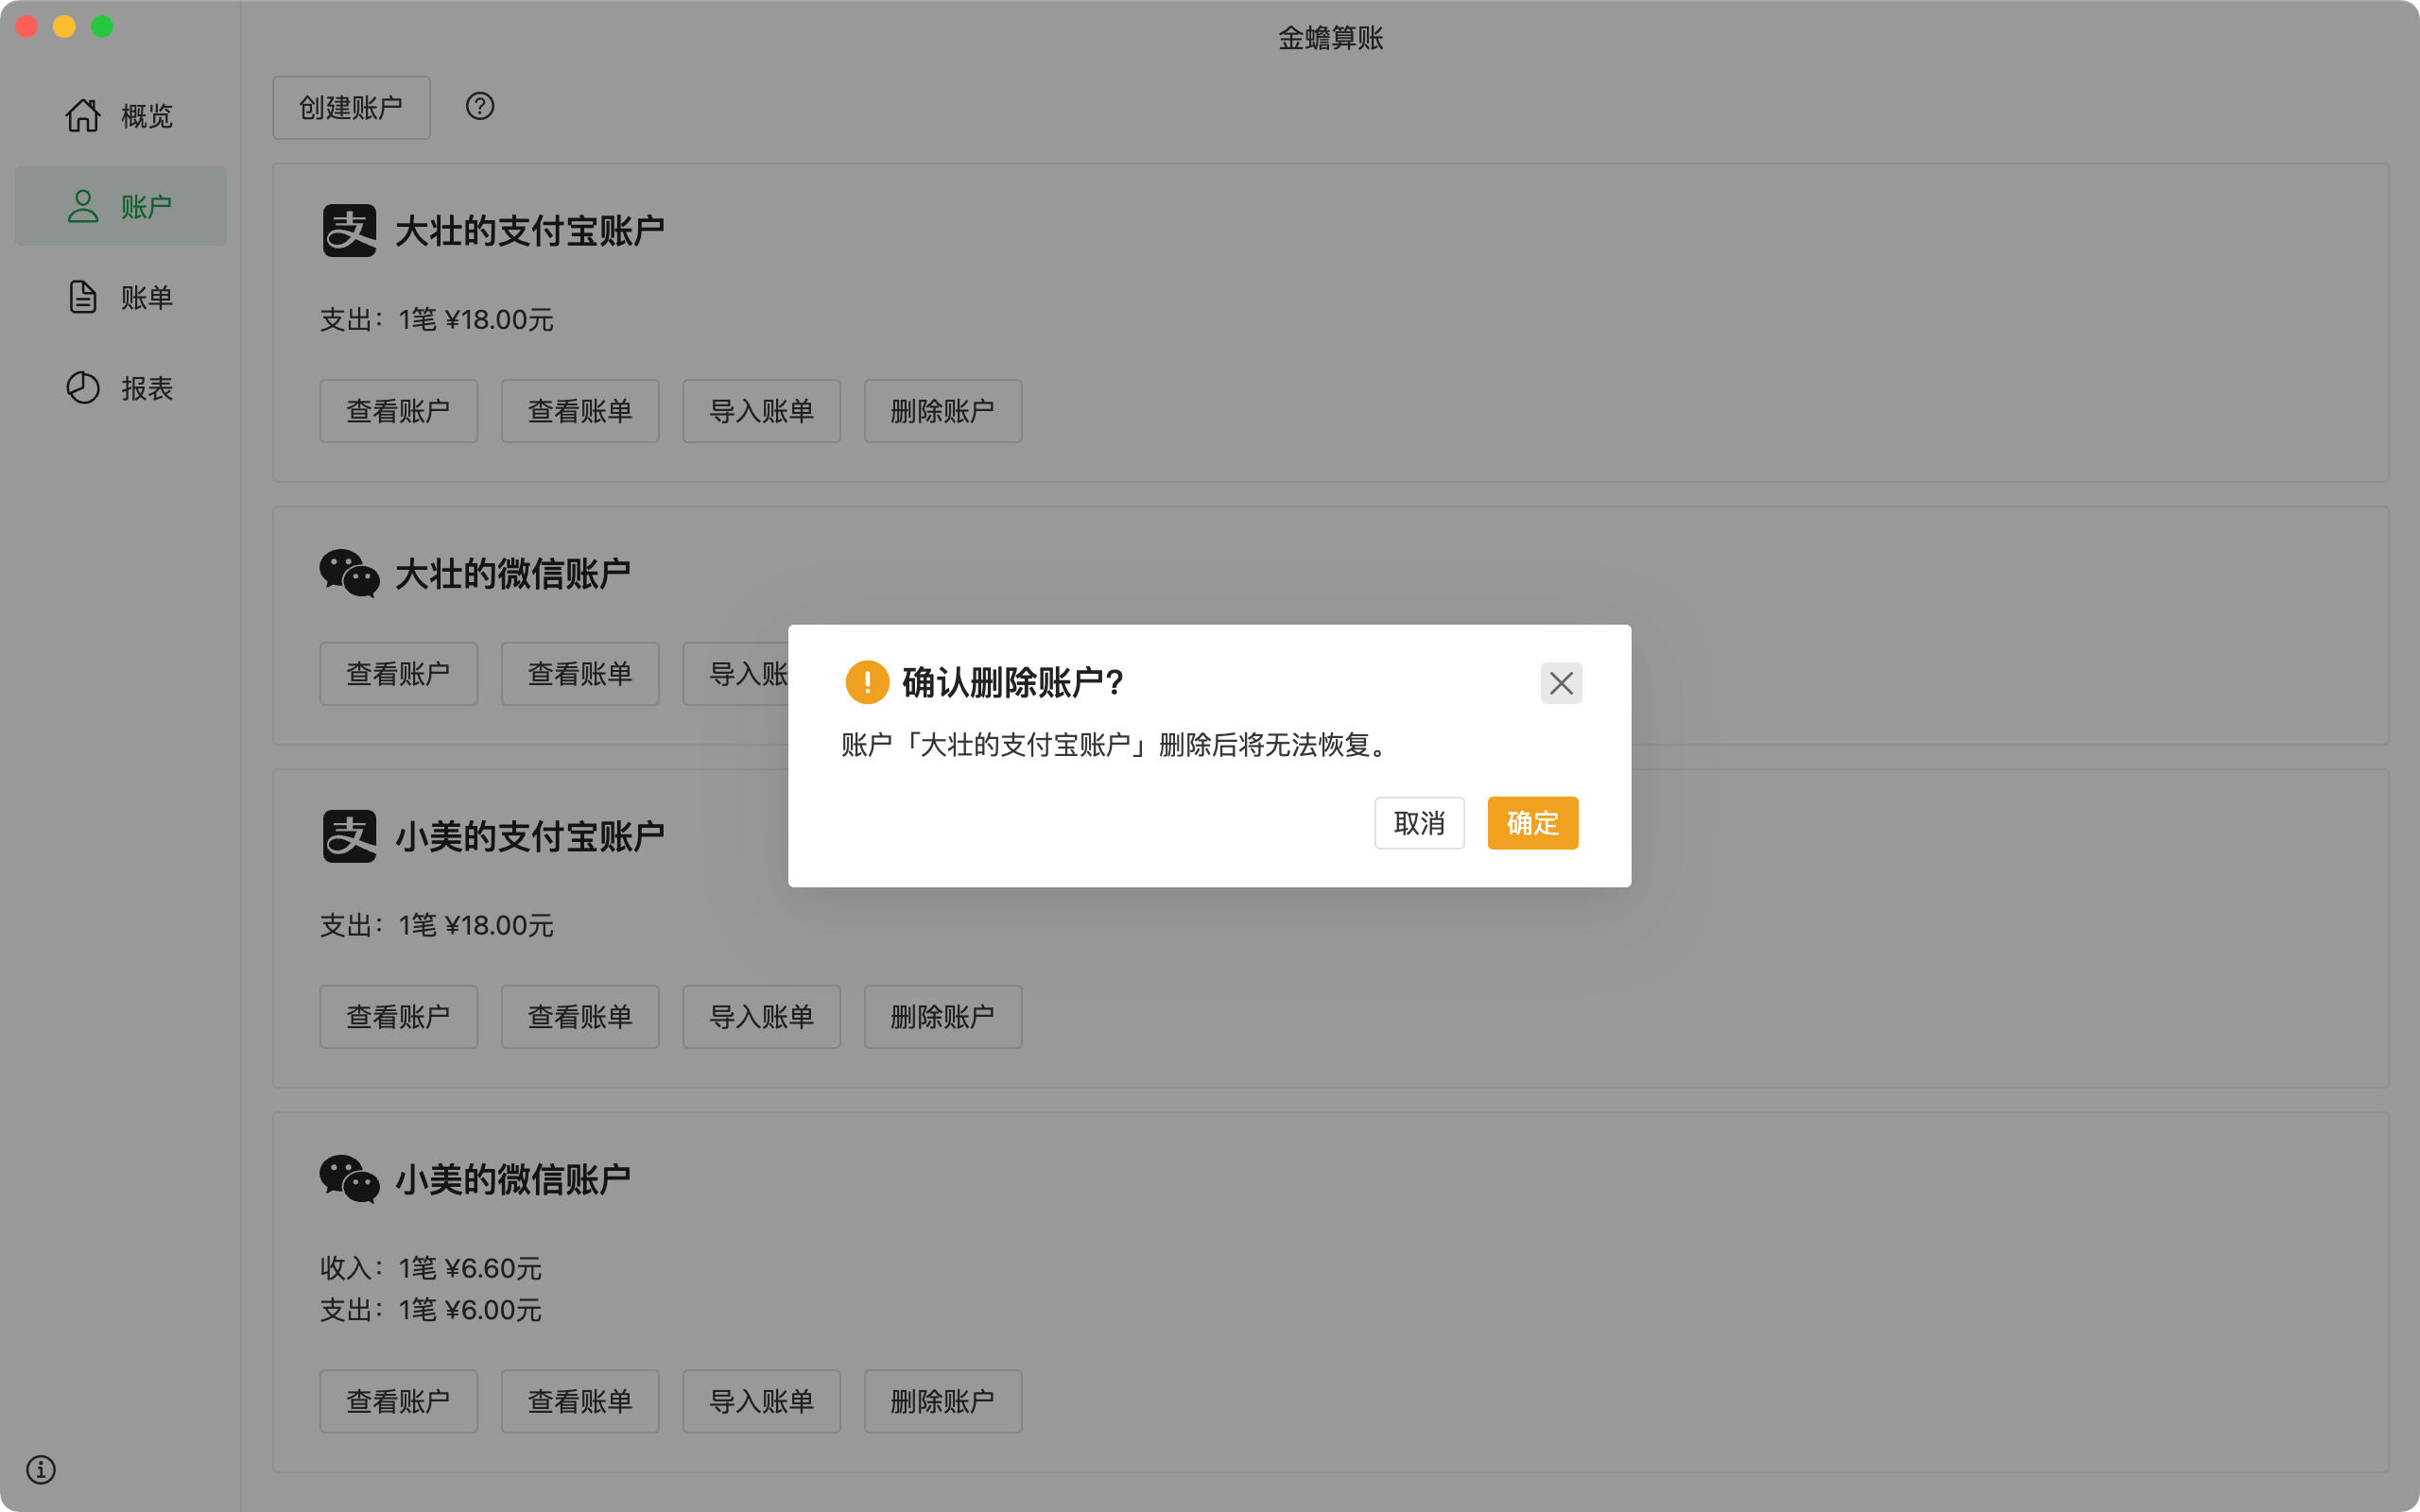Click the home icon beside 概览
Screen dimensions: 2420x1512
pos(83,116)
